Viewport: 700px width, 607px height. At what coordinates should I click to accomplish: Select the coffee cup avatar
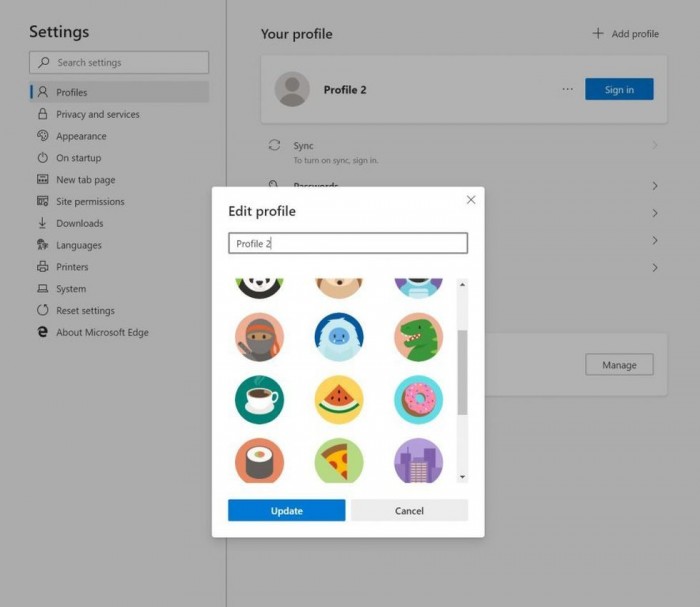click(x=259, y=399)
